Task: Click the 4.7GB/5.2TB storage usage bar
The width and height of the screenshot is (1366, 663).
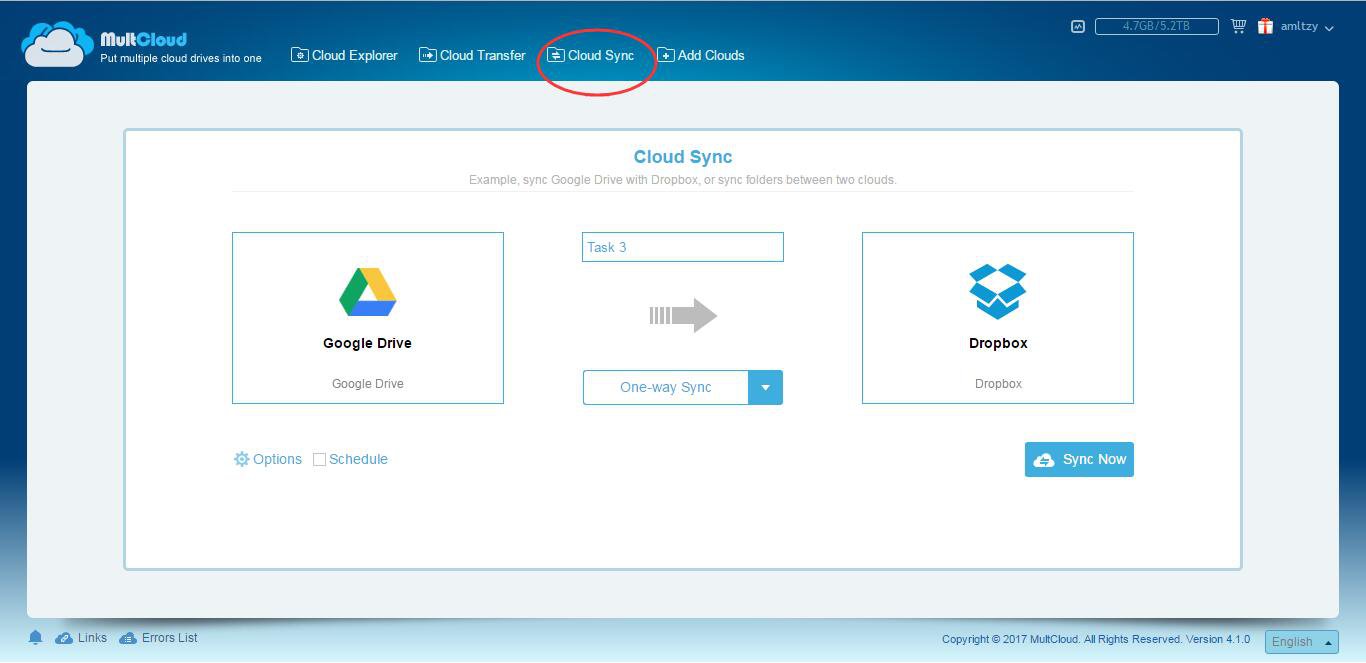Action: [1157, 26]
